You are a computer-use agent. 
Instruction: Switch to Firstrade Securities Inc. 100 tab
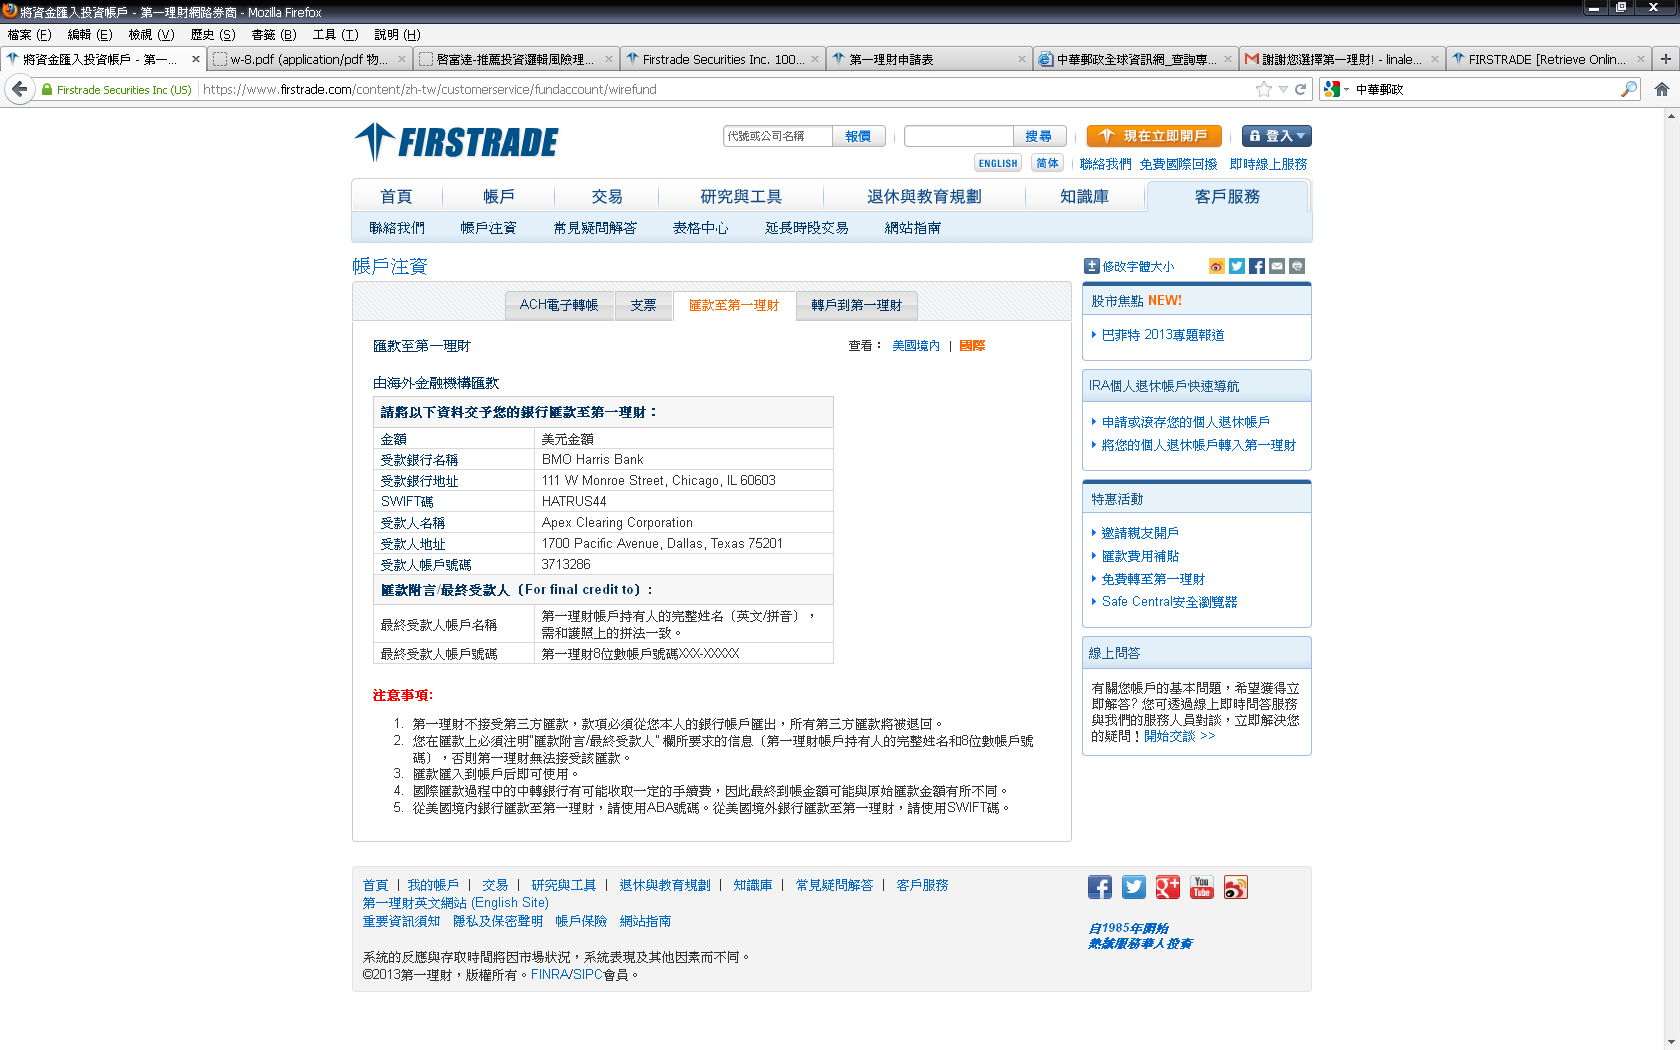723,59
